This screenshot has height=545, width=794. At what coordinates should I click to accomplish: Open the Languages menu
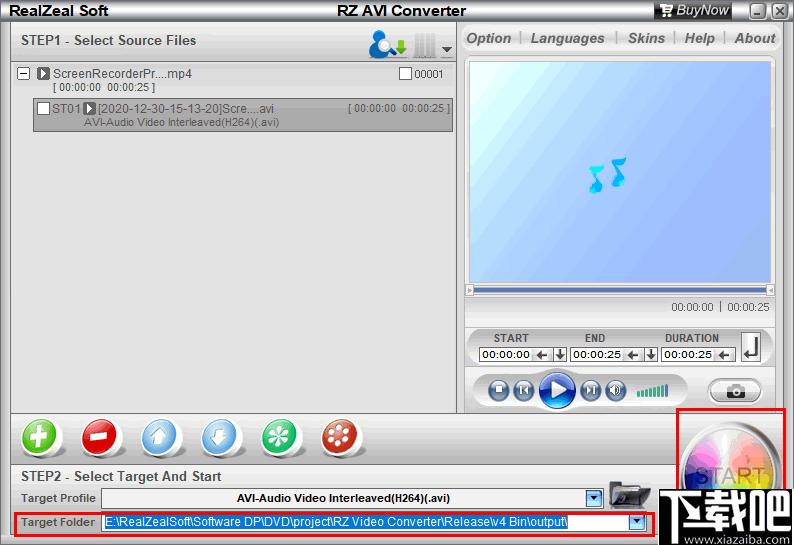click(567, 38)
